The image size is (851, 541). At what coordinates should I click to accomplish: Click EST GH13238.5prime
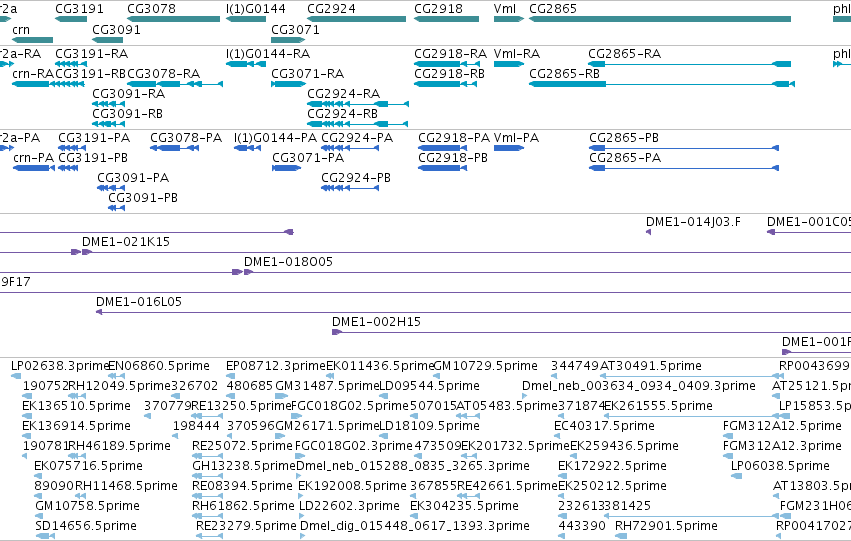tap(244, 466)
